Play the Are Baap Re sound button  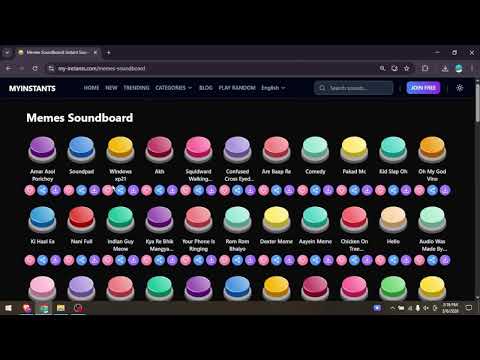(x=276, y=149)
